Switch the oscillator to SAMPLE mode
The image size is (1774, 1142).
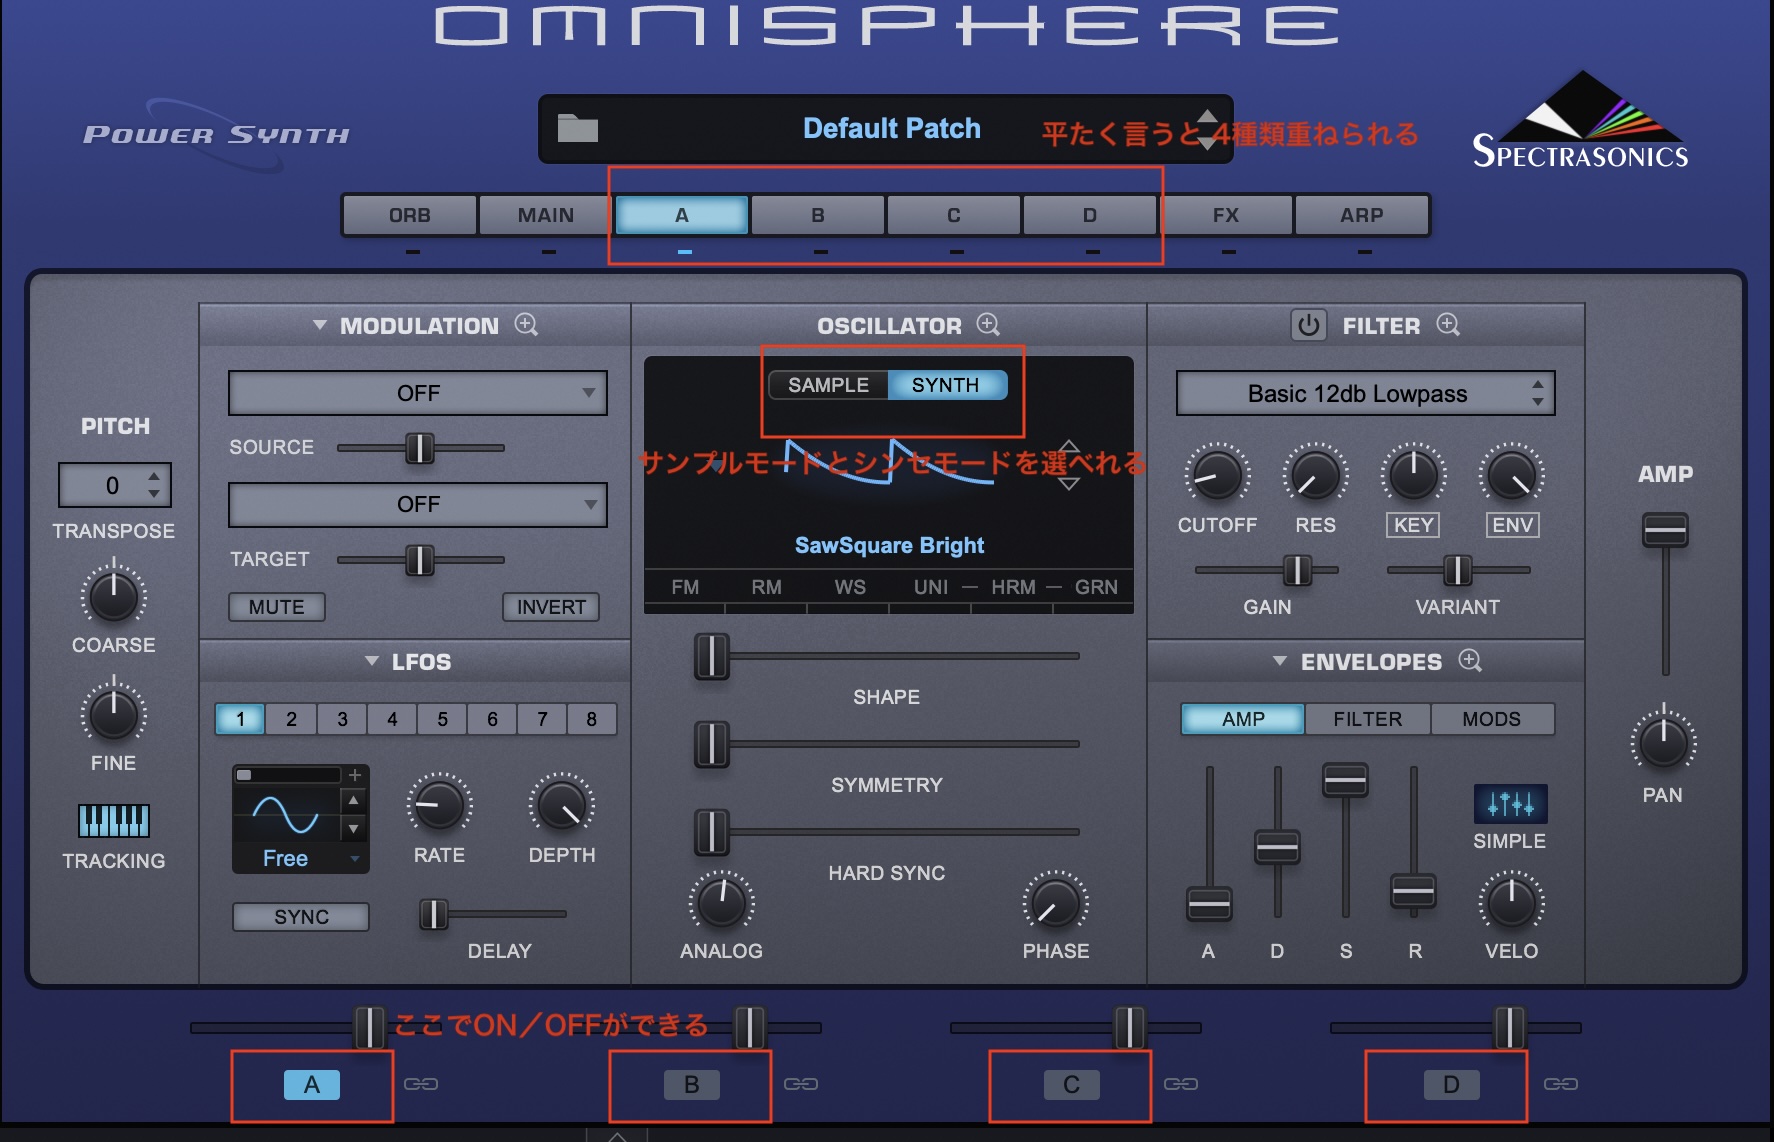[x=828, y=385]
